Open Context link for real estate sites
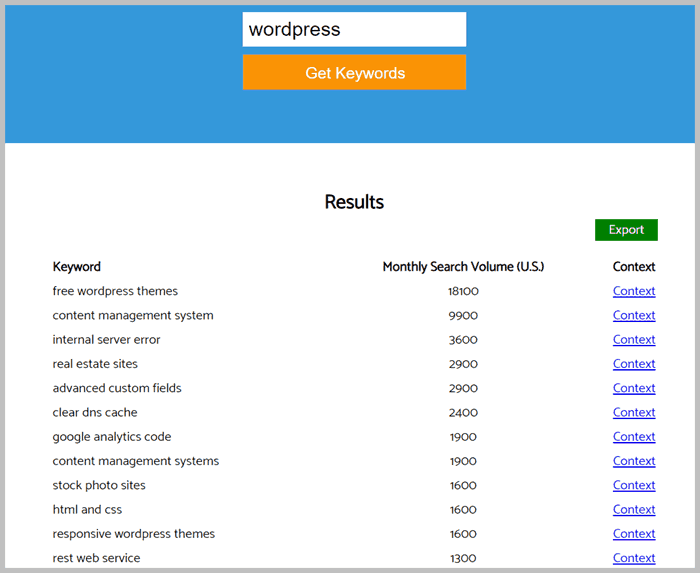The width and height of the screenshot is (700, 573). click(633, 364)
